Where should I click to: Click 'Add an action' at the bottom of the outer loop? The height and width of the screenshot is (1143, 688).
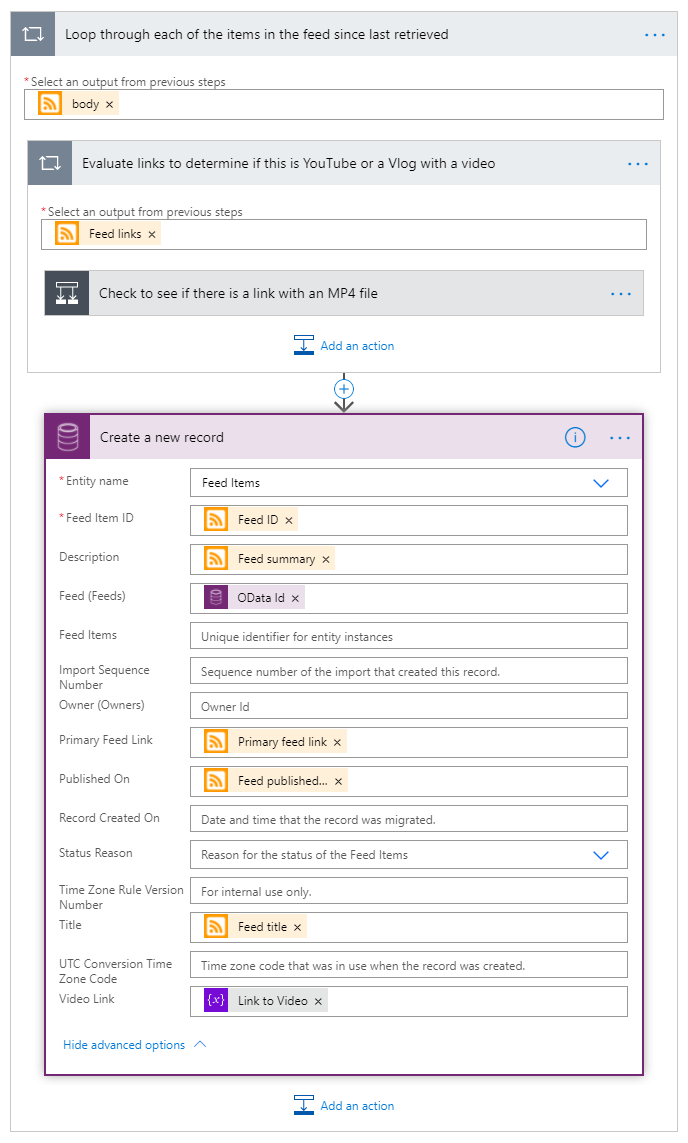(344, 1106)
